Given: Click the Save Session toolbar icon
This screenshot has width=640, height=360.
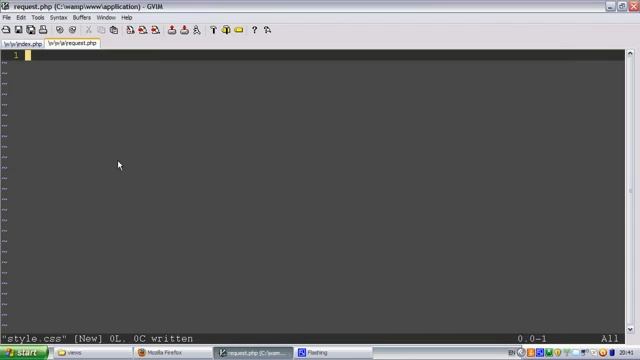Looking at the screenshot, I should (184, 30).
